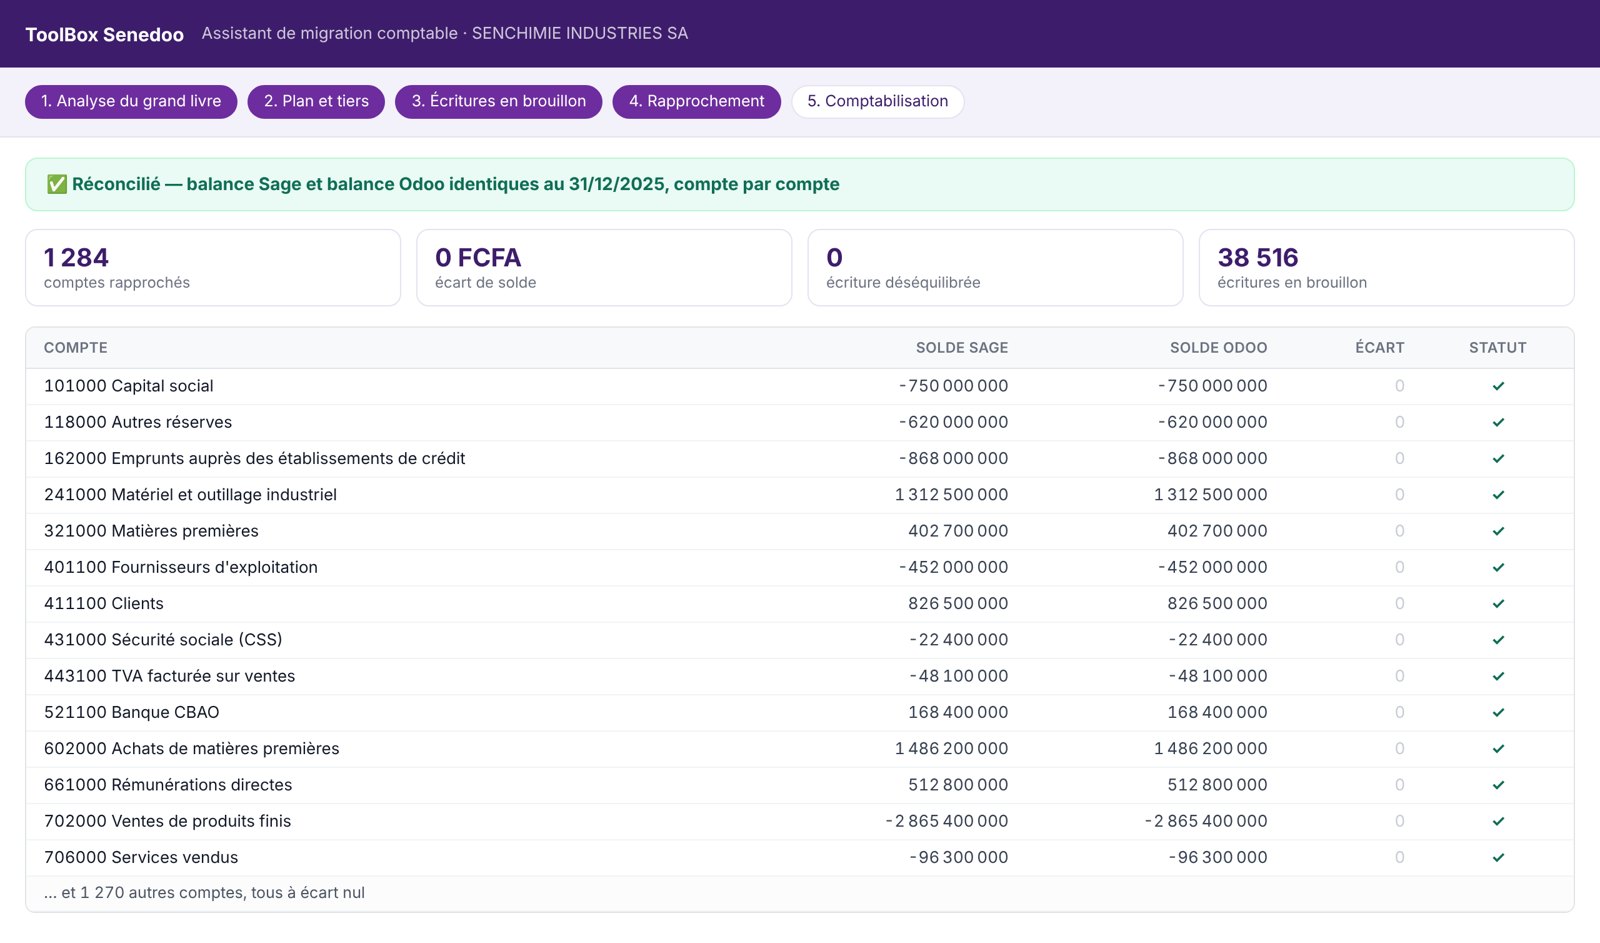Select the 101000 Capital social account name

pos(129,386)
